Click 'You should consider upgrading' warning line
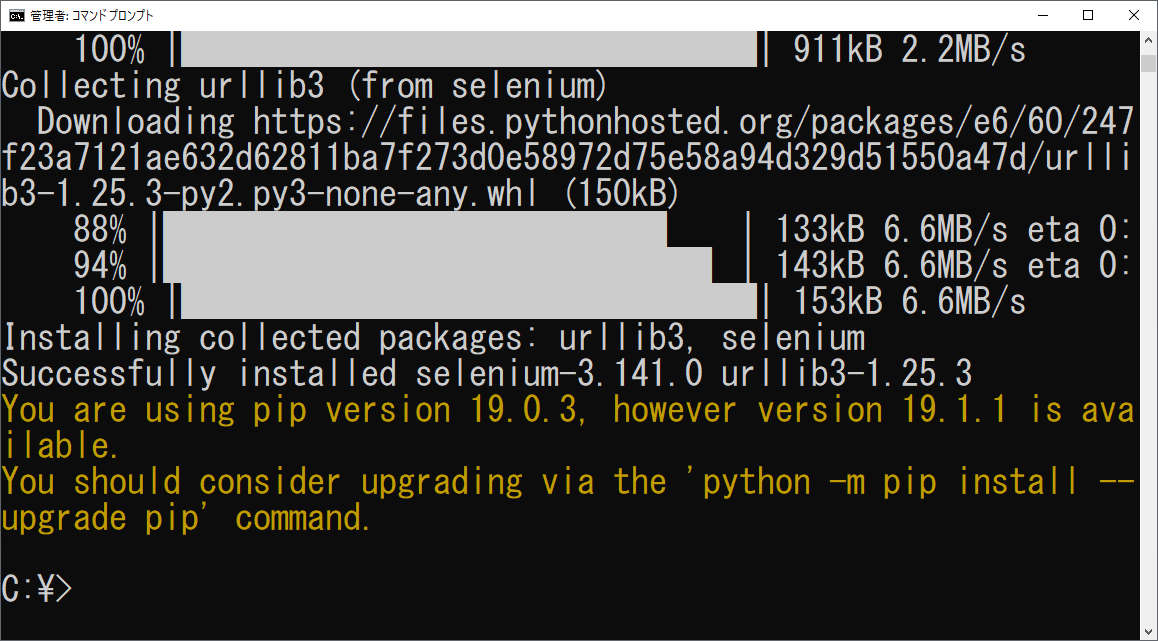This screenshot has height=641, width=1158. pyautogui.click(x=567, y=482)
